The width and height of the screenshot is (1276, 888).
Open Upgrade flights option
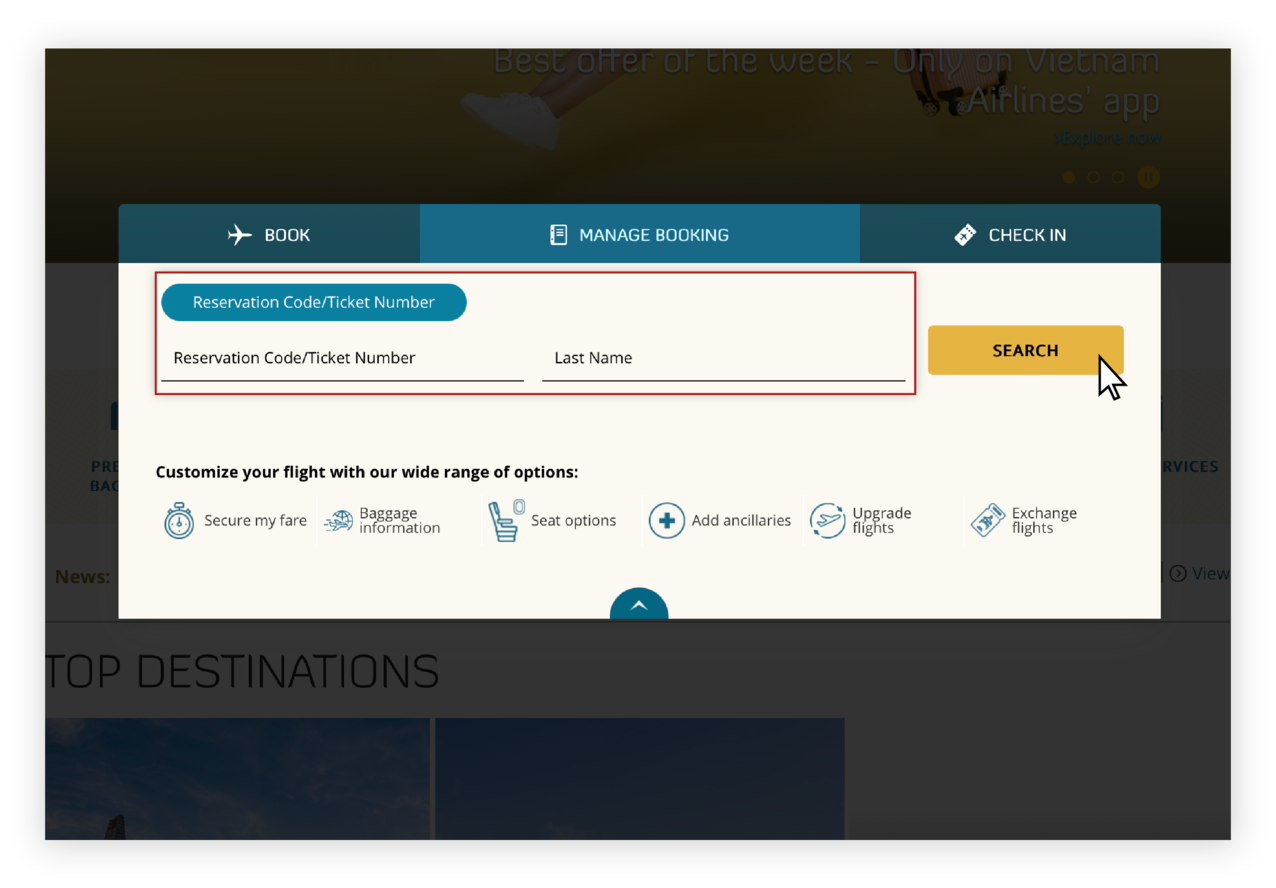click(827, 520)
